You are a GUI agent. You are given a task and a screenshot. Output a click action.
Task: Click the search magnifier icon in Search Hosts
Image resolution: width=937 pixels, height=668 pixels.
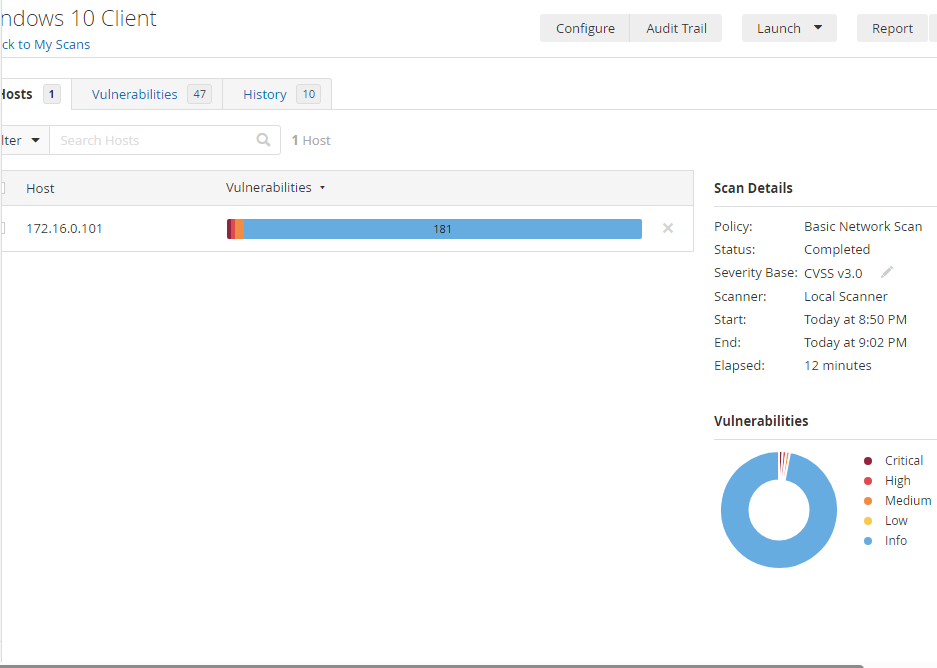[263, 140]
